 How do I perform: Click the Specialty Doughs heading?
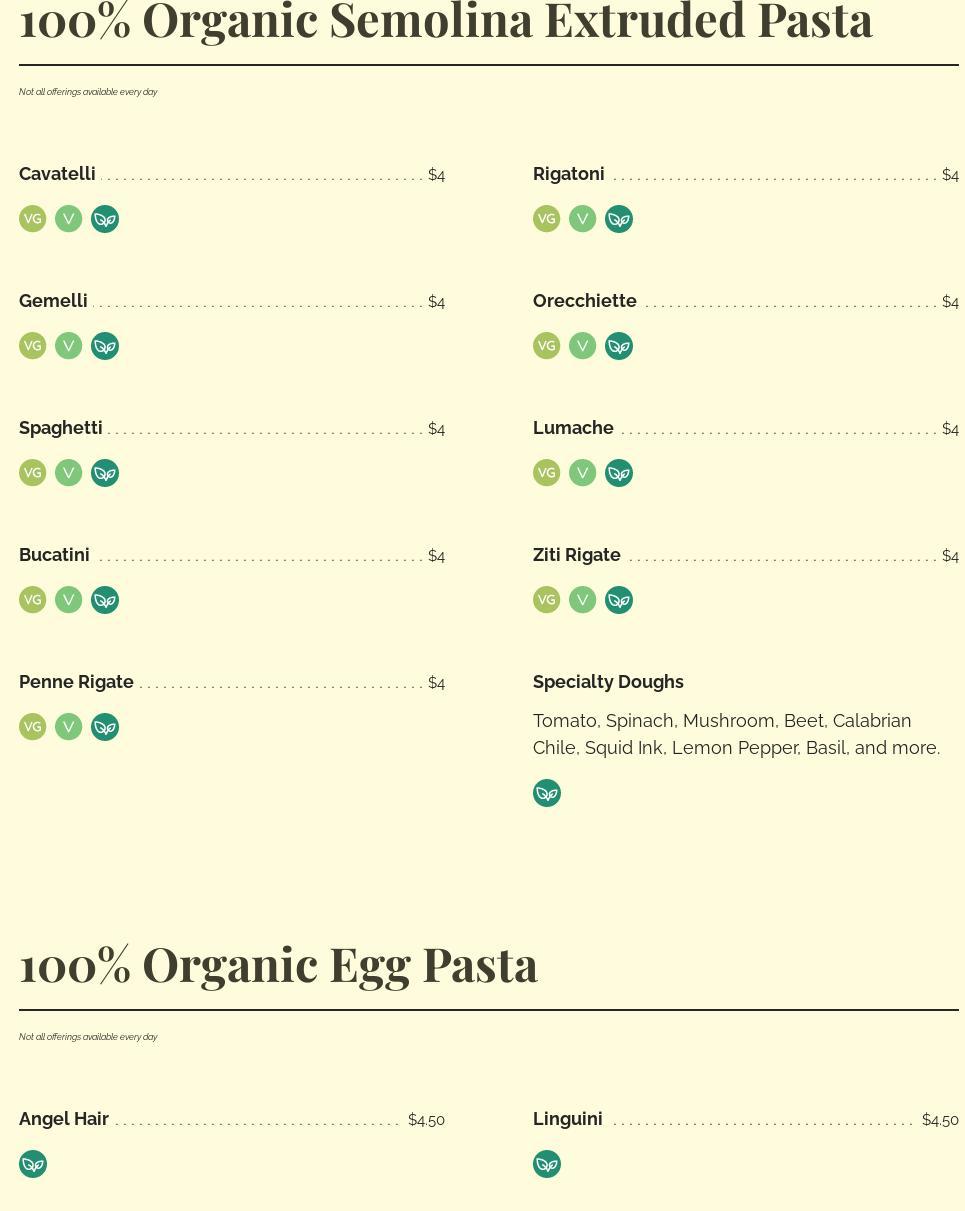point(608,682)
